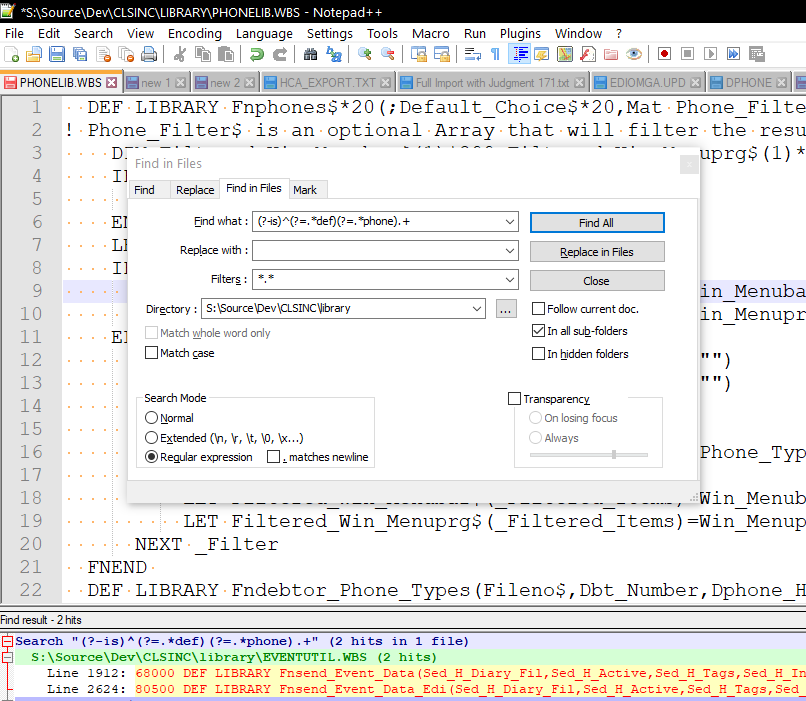Collapse the EVENTUTIL.WBS results node

(7, 657)
